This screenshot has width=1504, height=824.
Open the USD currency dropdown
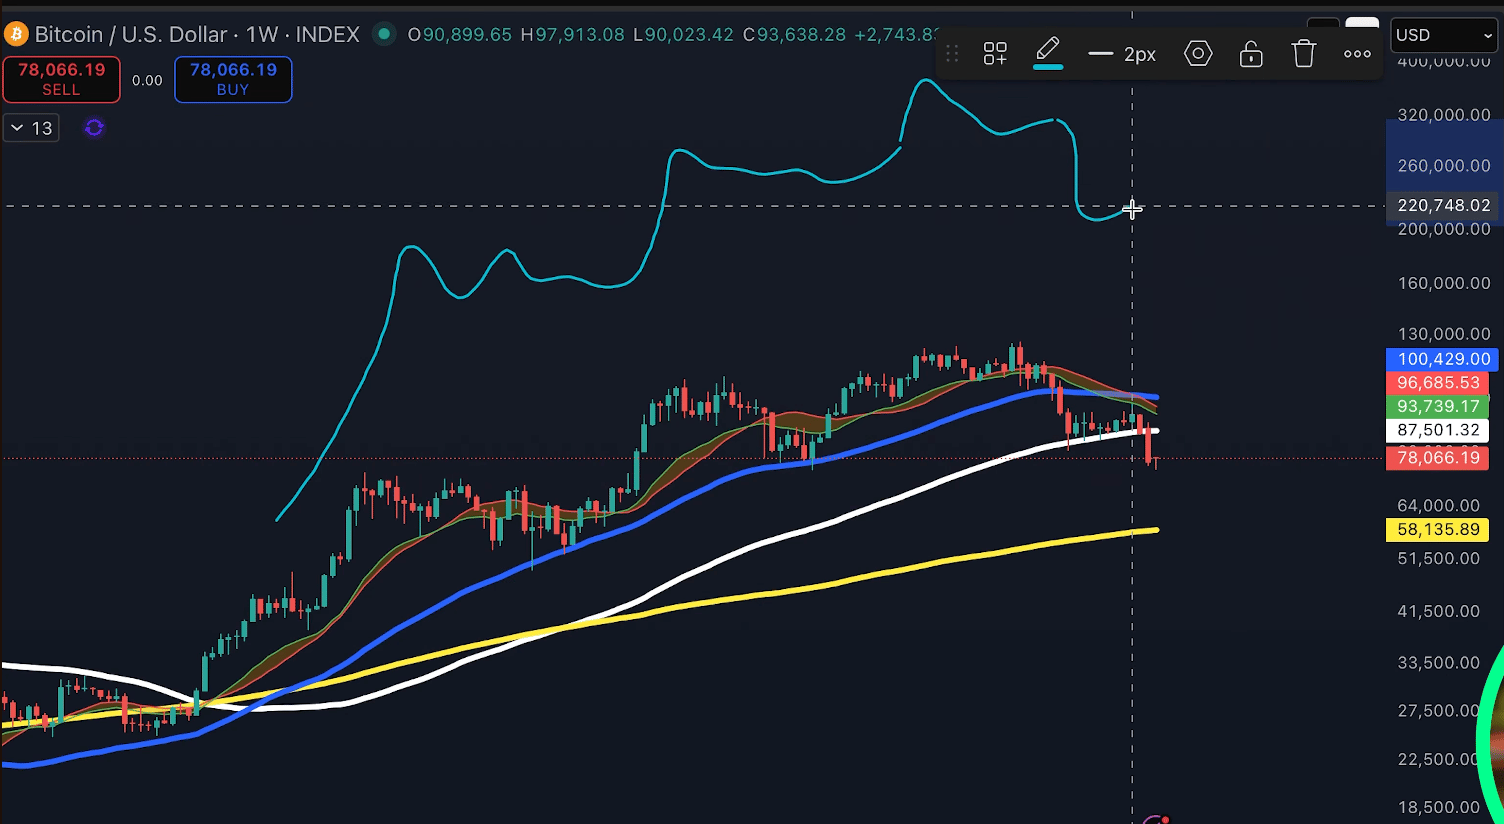pyautogui.click(x=1444, y=35)
